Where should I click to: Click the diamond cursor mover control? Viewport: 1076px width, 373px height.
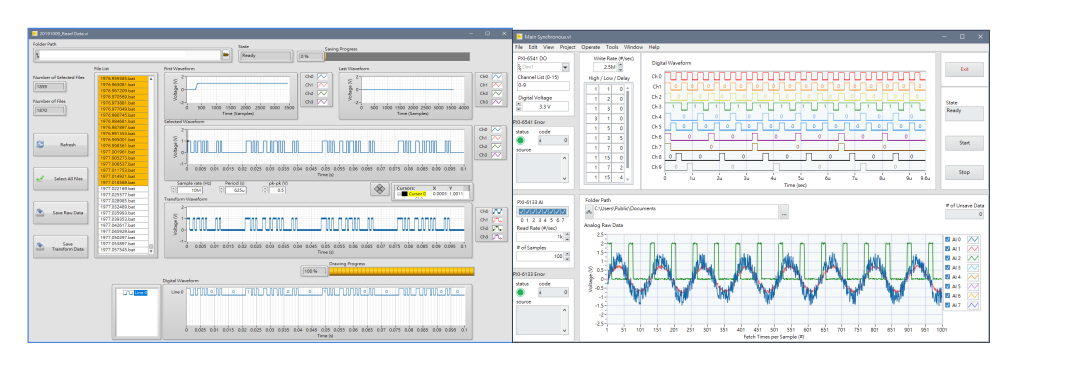click(378, 189)
